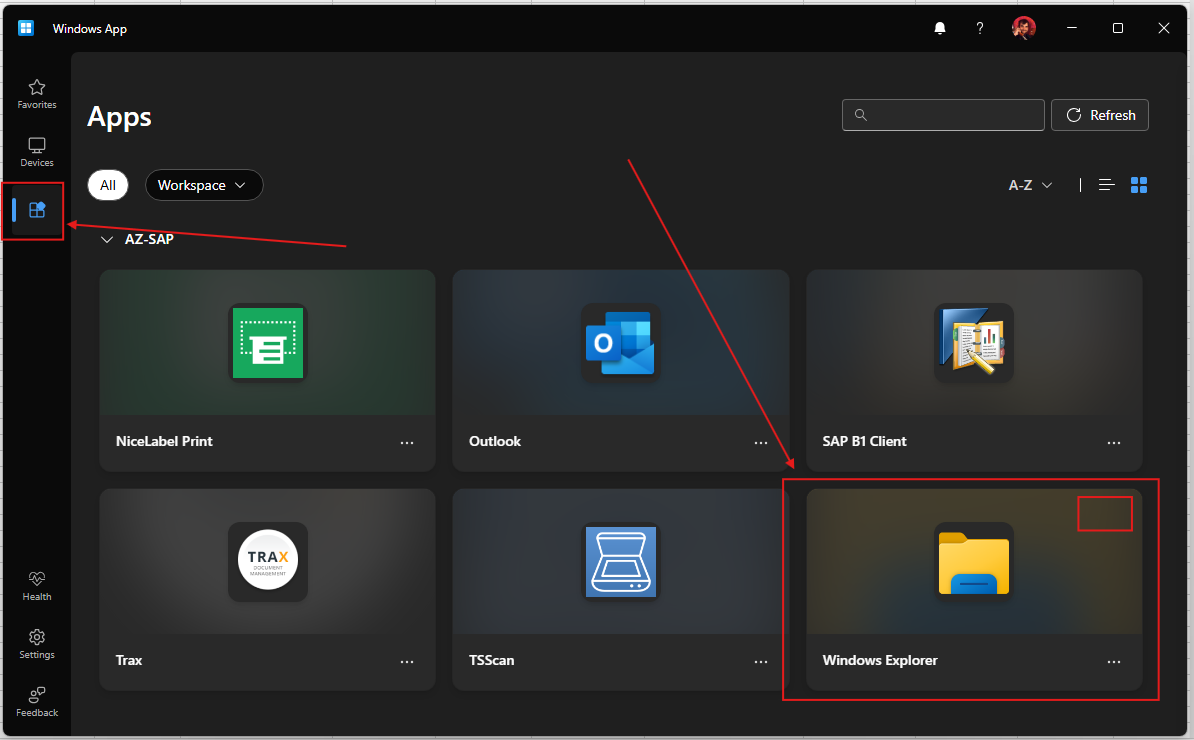Open the help question mark
1194x740 pixels.
980,29
